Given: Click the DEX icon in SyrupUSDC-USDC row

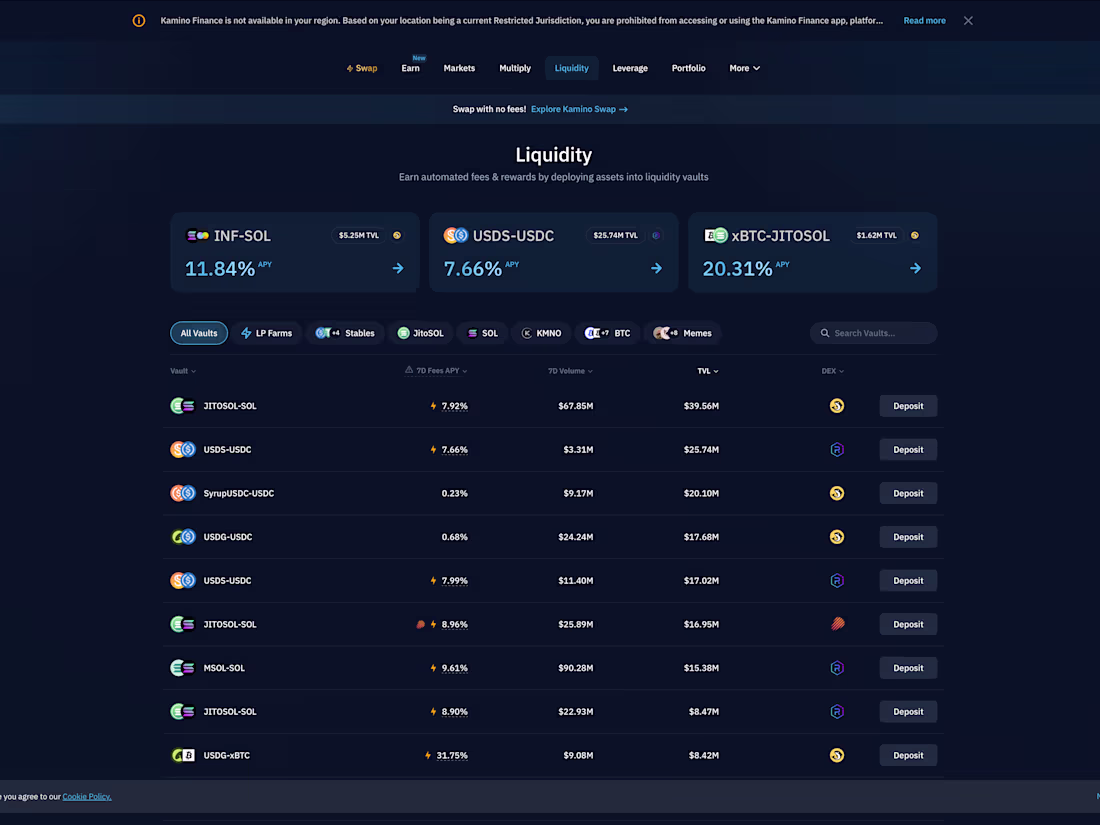Looking at the screenshot, I should tap(837, 493).
